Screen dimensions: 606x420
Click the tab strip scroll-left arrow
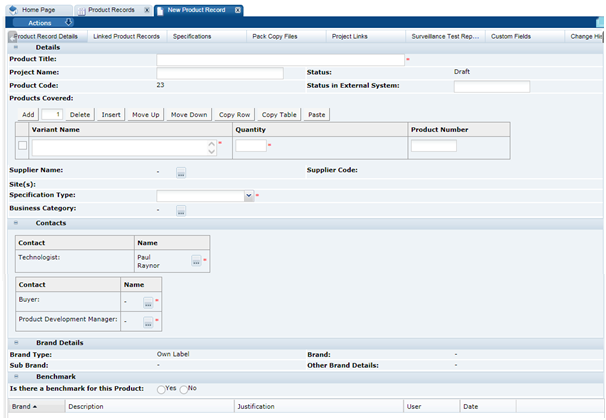[12, 36]
